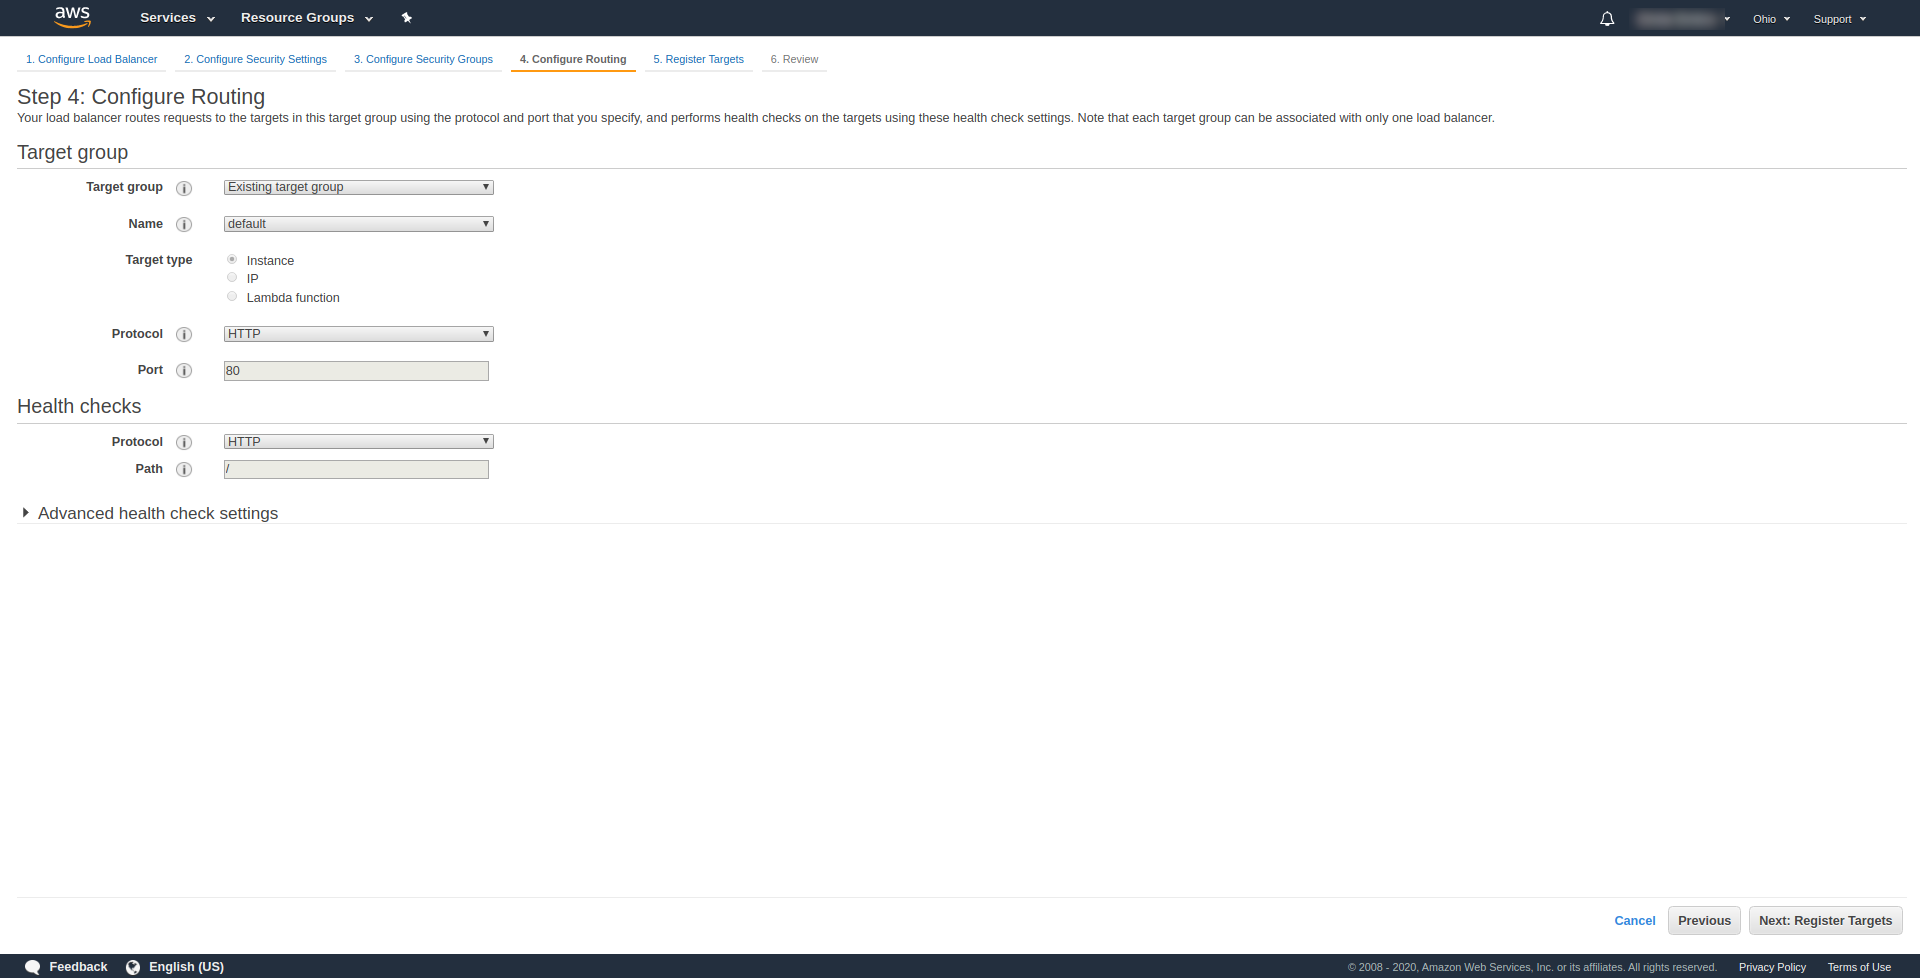Image resolution: width=1920 pixels, height=978 pixels.
Task: Show info for target group Protocol
Action: click(184, 335)
